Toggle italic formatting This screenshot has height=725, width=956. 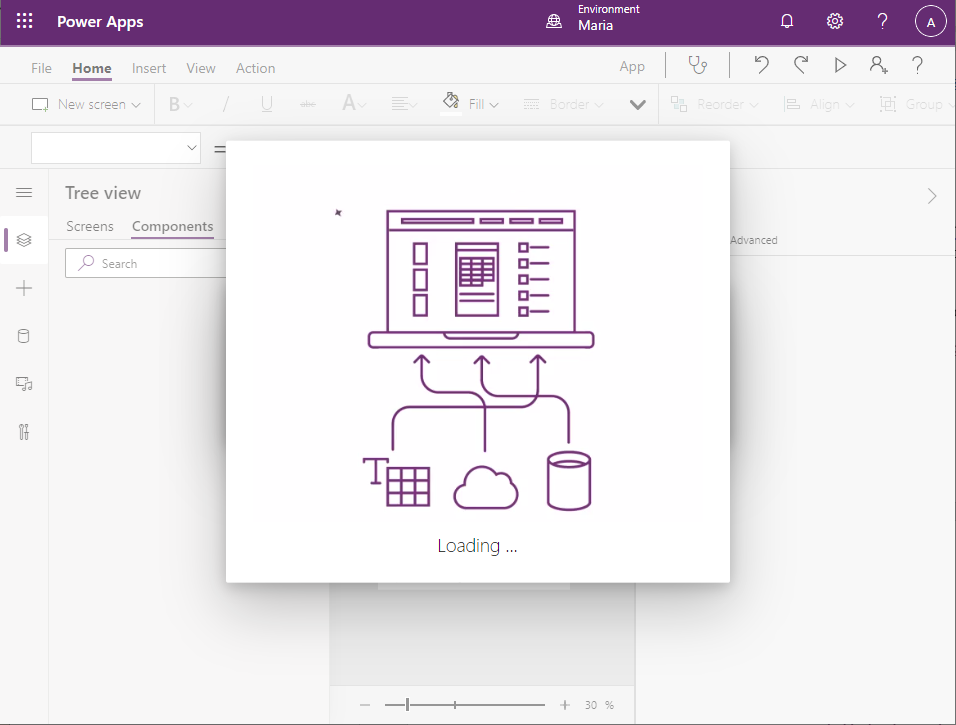(226, 104)
